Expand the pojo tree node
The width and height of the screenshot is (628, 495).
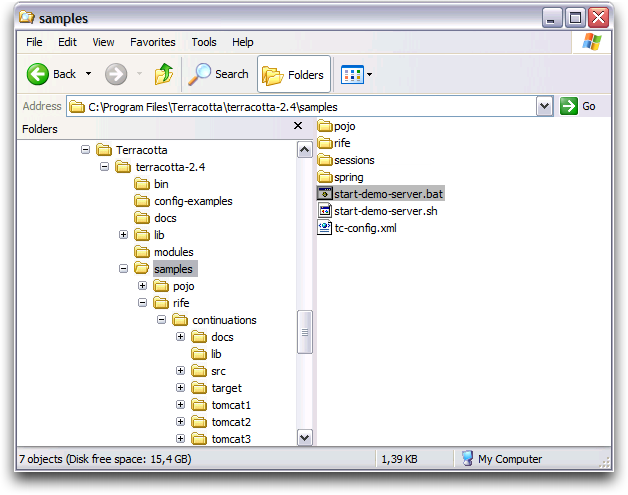pos(143,286)
